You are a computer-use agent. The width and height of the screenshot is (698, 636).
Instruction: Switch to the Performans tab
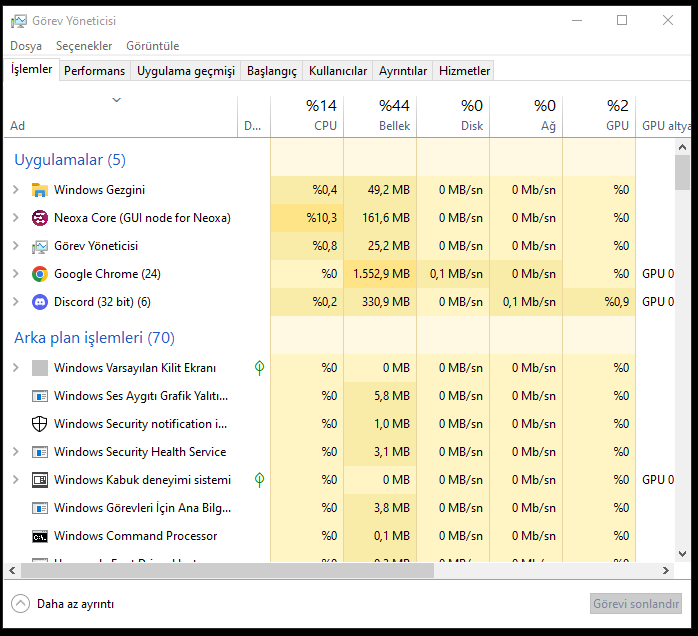tap(95, 71)
